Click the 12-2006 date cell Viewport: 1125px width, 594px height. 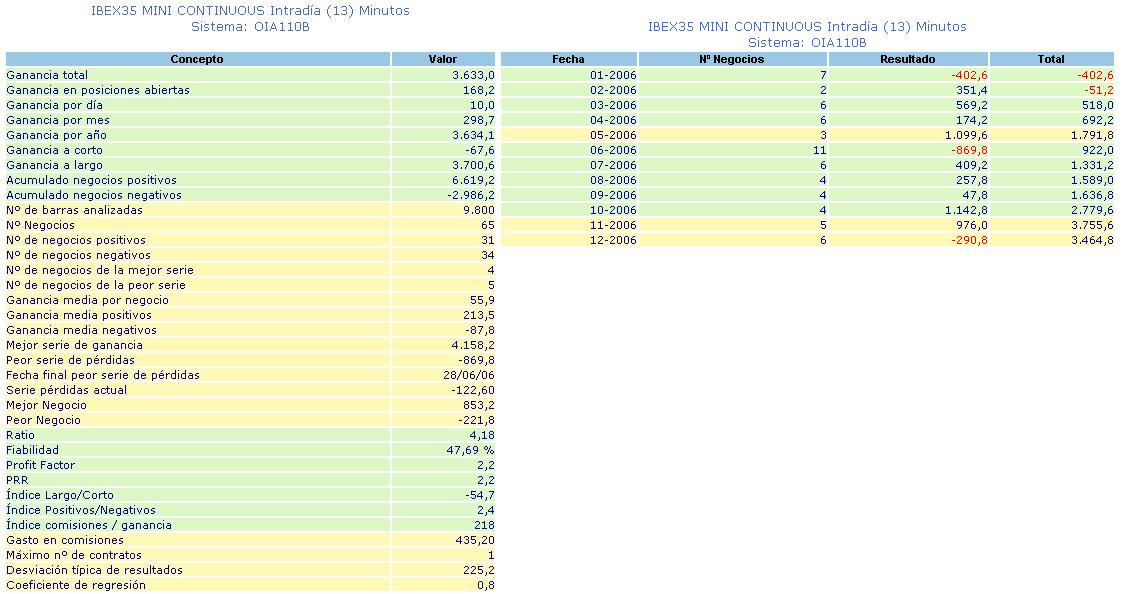(613, 240)
